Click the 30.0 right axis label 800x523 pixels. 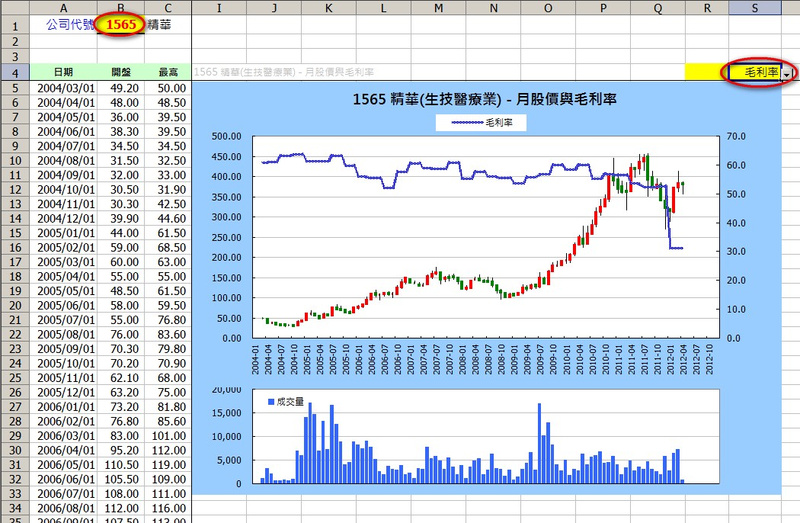tap(736, 252)
